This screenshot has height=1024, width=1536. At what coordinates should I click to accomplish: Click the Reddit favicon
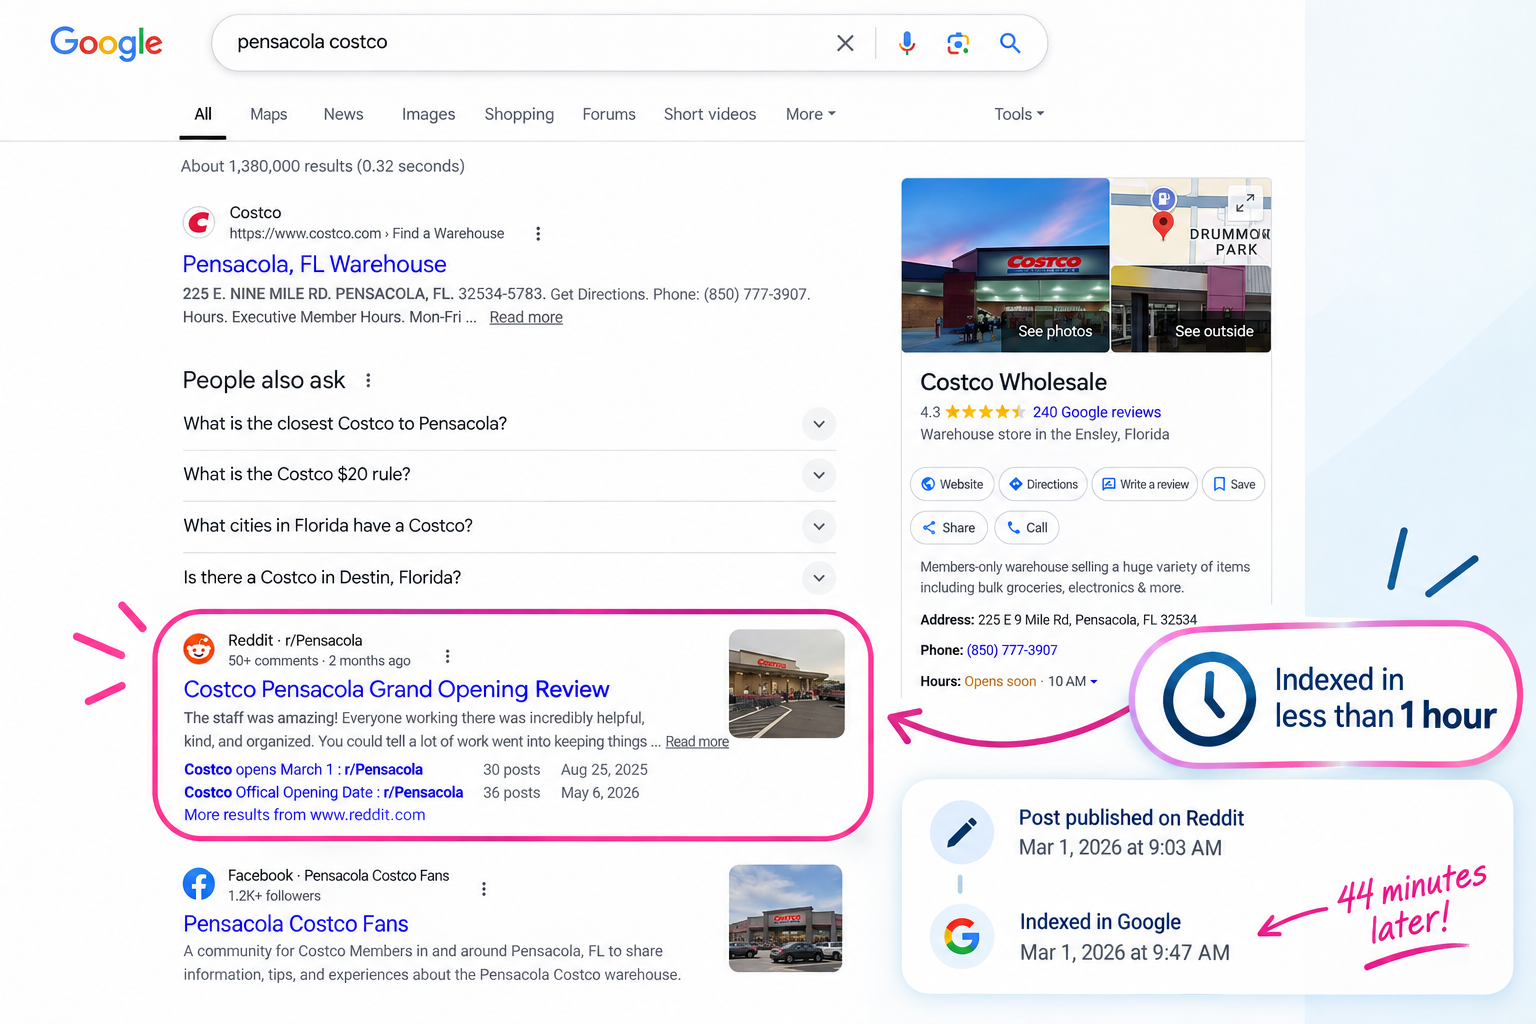199,649
